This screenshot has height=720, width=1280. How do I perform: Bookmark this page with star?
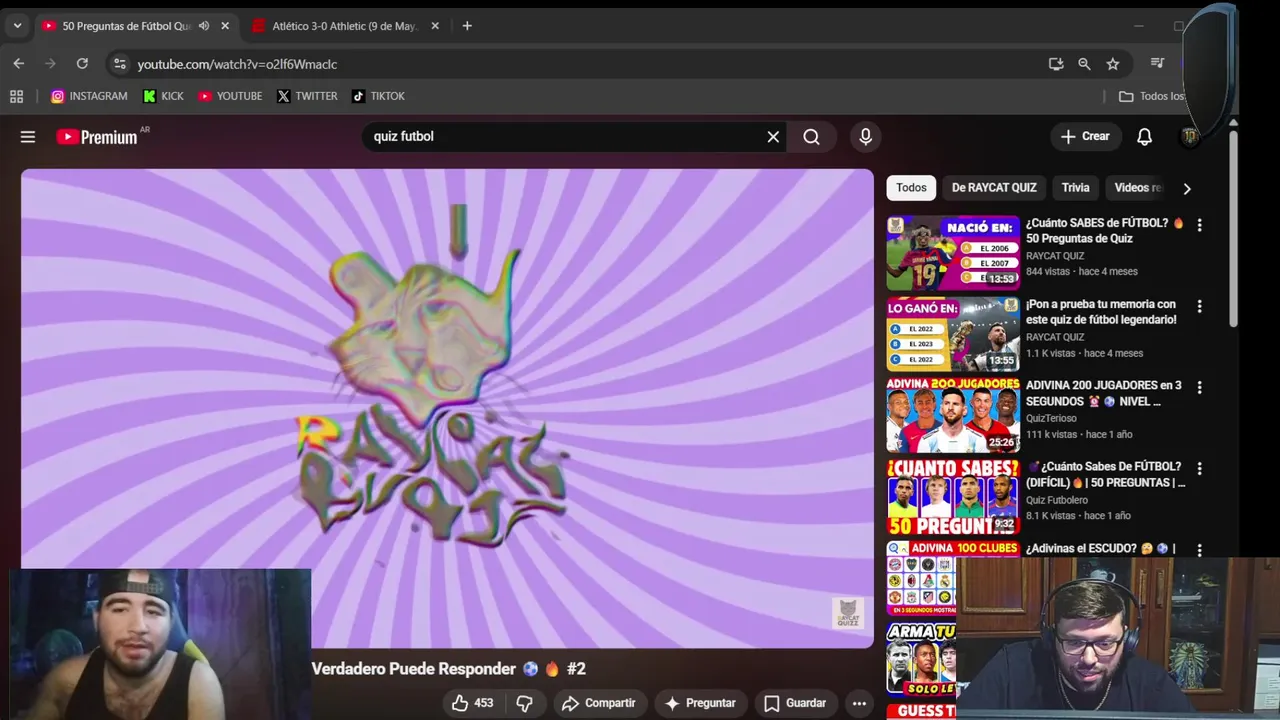(x=1113, y=64)
